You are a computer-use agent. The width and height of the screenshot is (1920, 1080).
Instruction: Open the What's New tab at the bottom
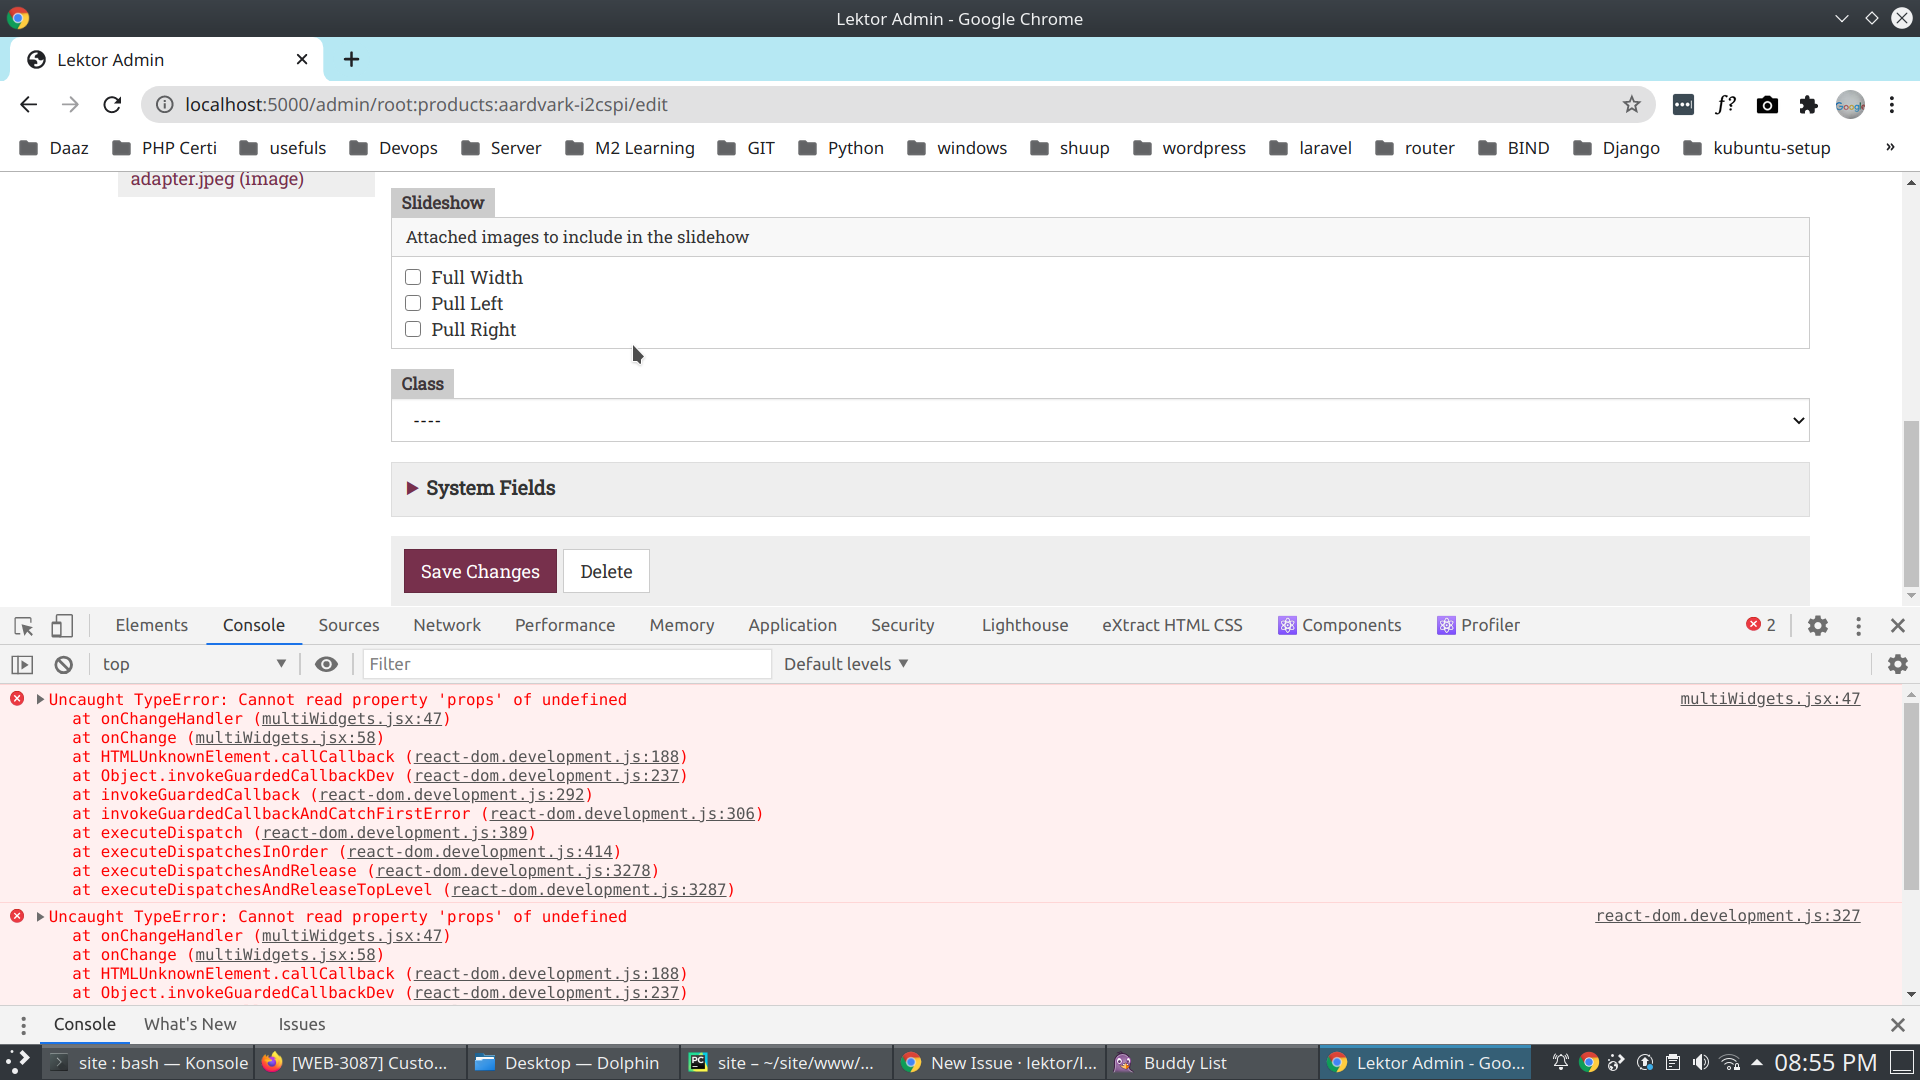pos(189,1024)
